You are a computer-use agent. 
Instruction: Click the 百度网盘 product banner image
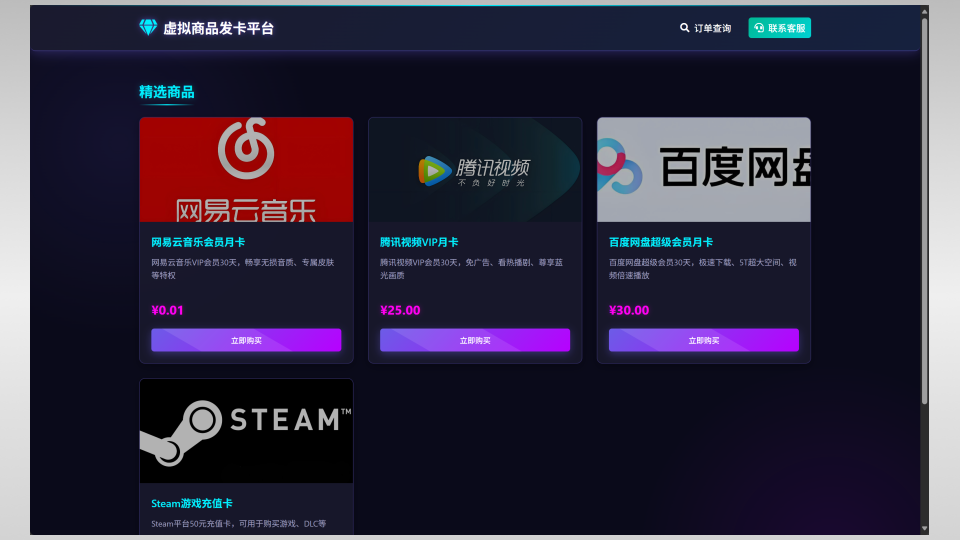click(x=704, y=169)
